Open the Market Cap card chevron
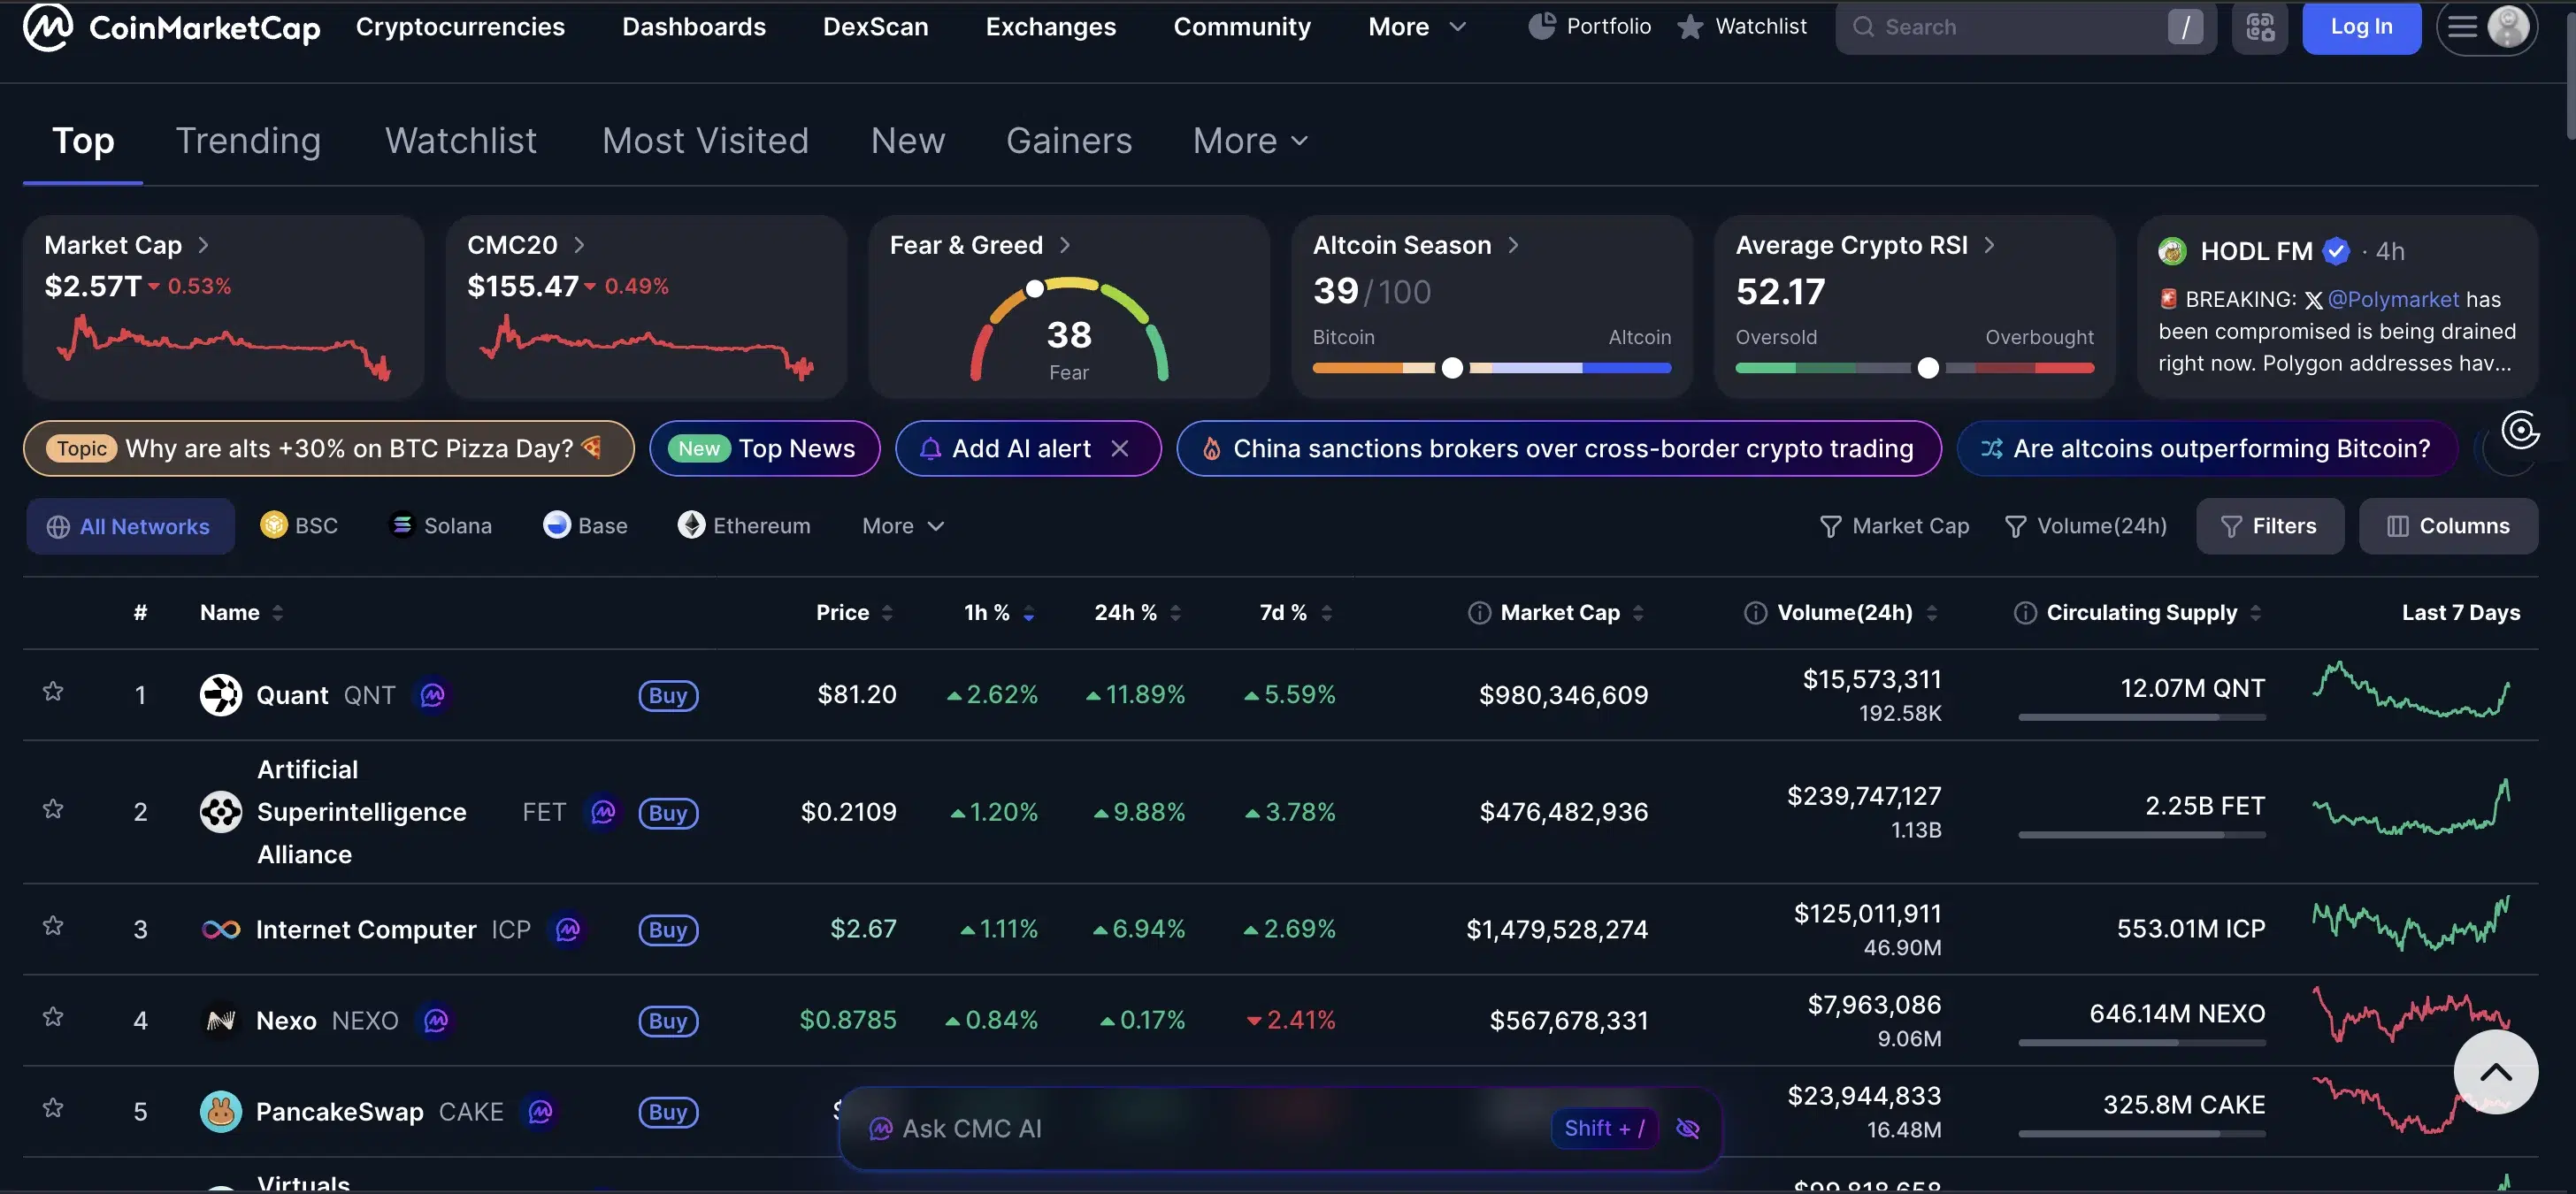The width and height of the screenshot is (2576, 1194). 203,245
